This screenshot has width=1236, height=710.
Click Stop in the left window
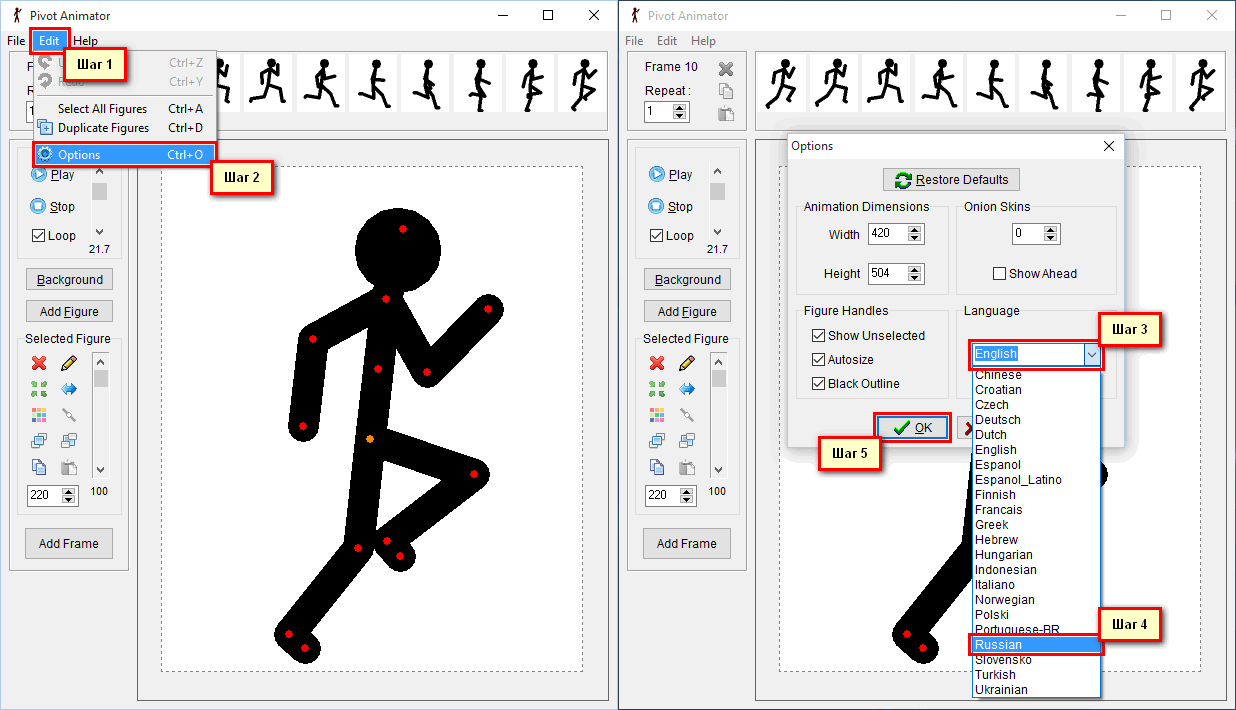[53, 206]
